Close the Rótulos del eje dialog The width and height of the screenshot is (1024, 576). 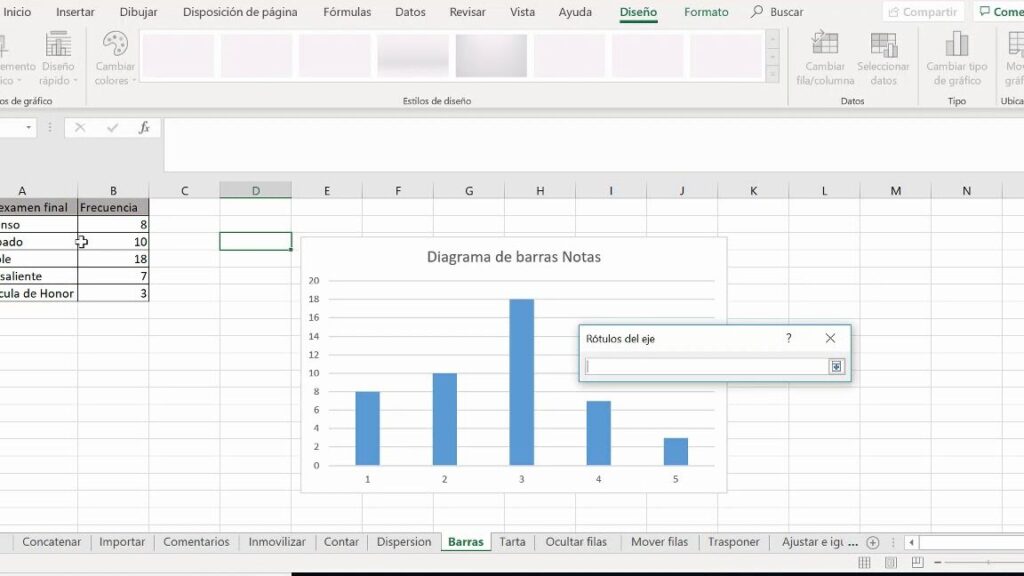click(830, 339)
